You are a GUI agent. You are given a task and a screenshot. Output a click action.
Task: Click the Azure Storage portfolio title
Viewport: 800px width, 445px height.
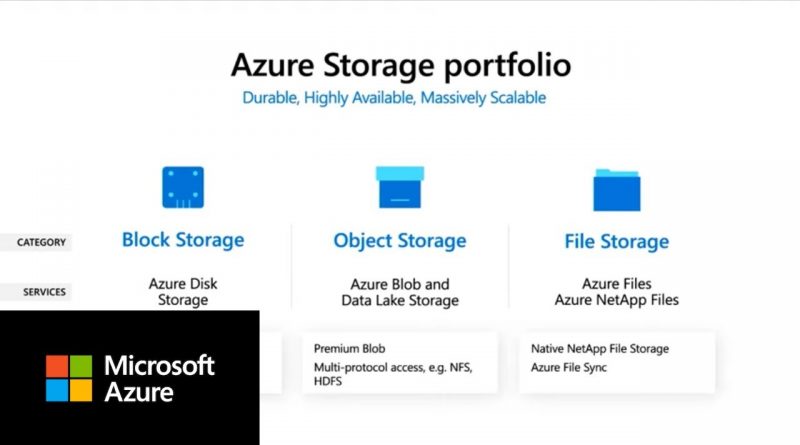click(x=401, y=65)
